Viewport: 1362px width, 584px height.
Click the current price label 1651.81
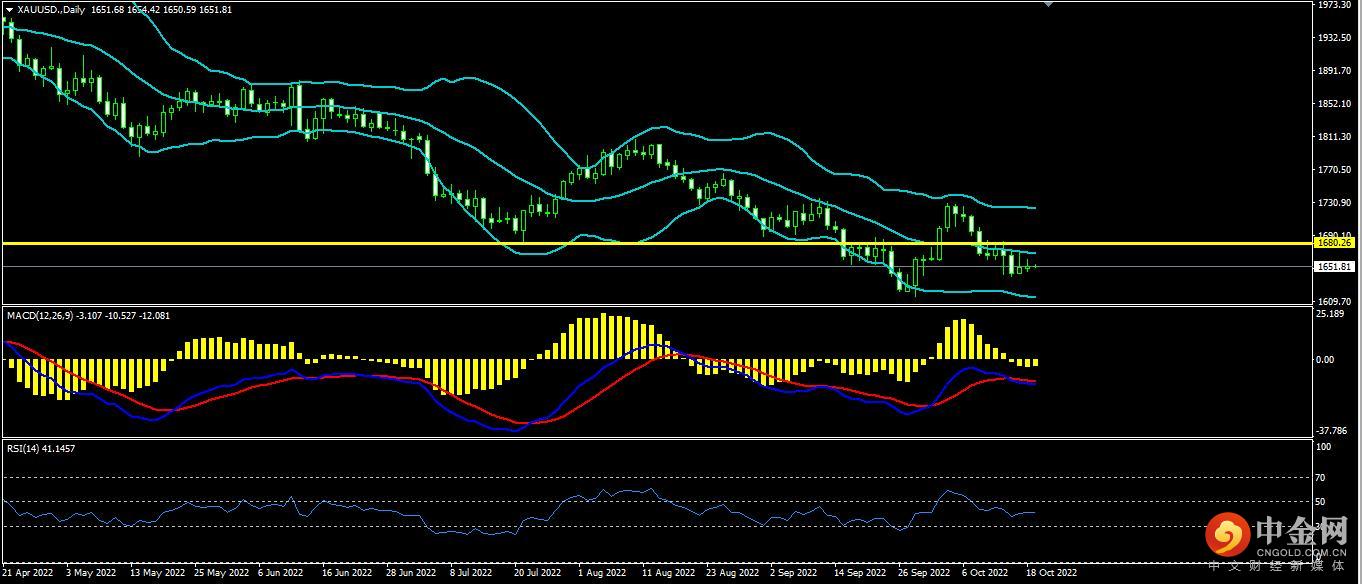1334,267
